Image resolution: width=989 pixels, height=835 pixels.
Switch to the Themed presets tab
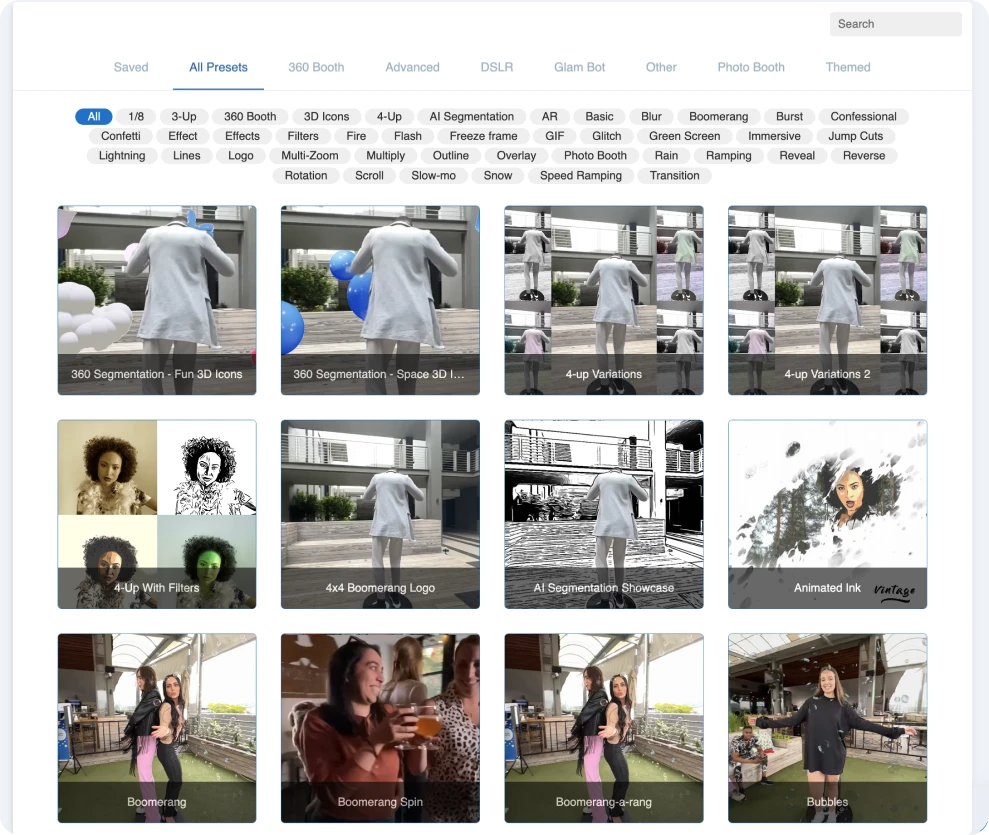(848, 67)
